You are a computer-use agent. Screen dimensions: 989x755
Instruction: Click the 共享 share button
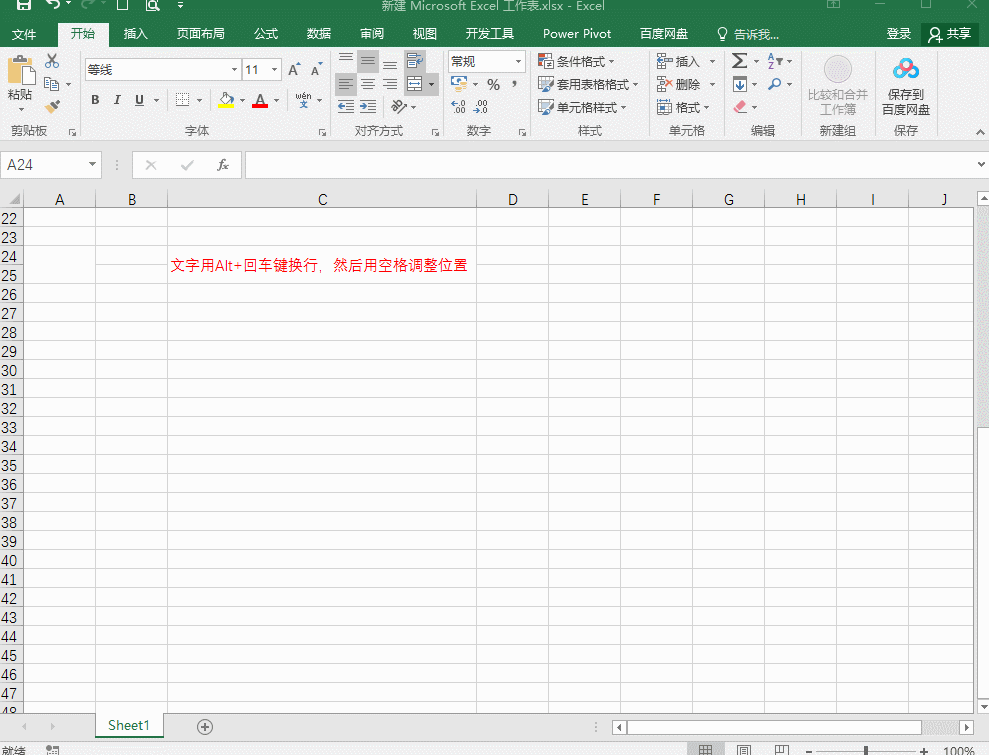coord(949,33)
